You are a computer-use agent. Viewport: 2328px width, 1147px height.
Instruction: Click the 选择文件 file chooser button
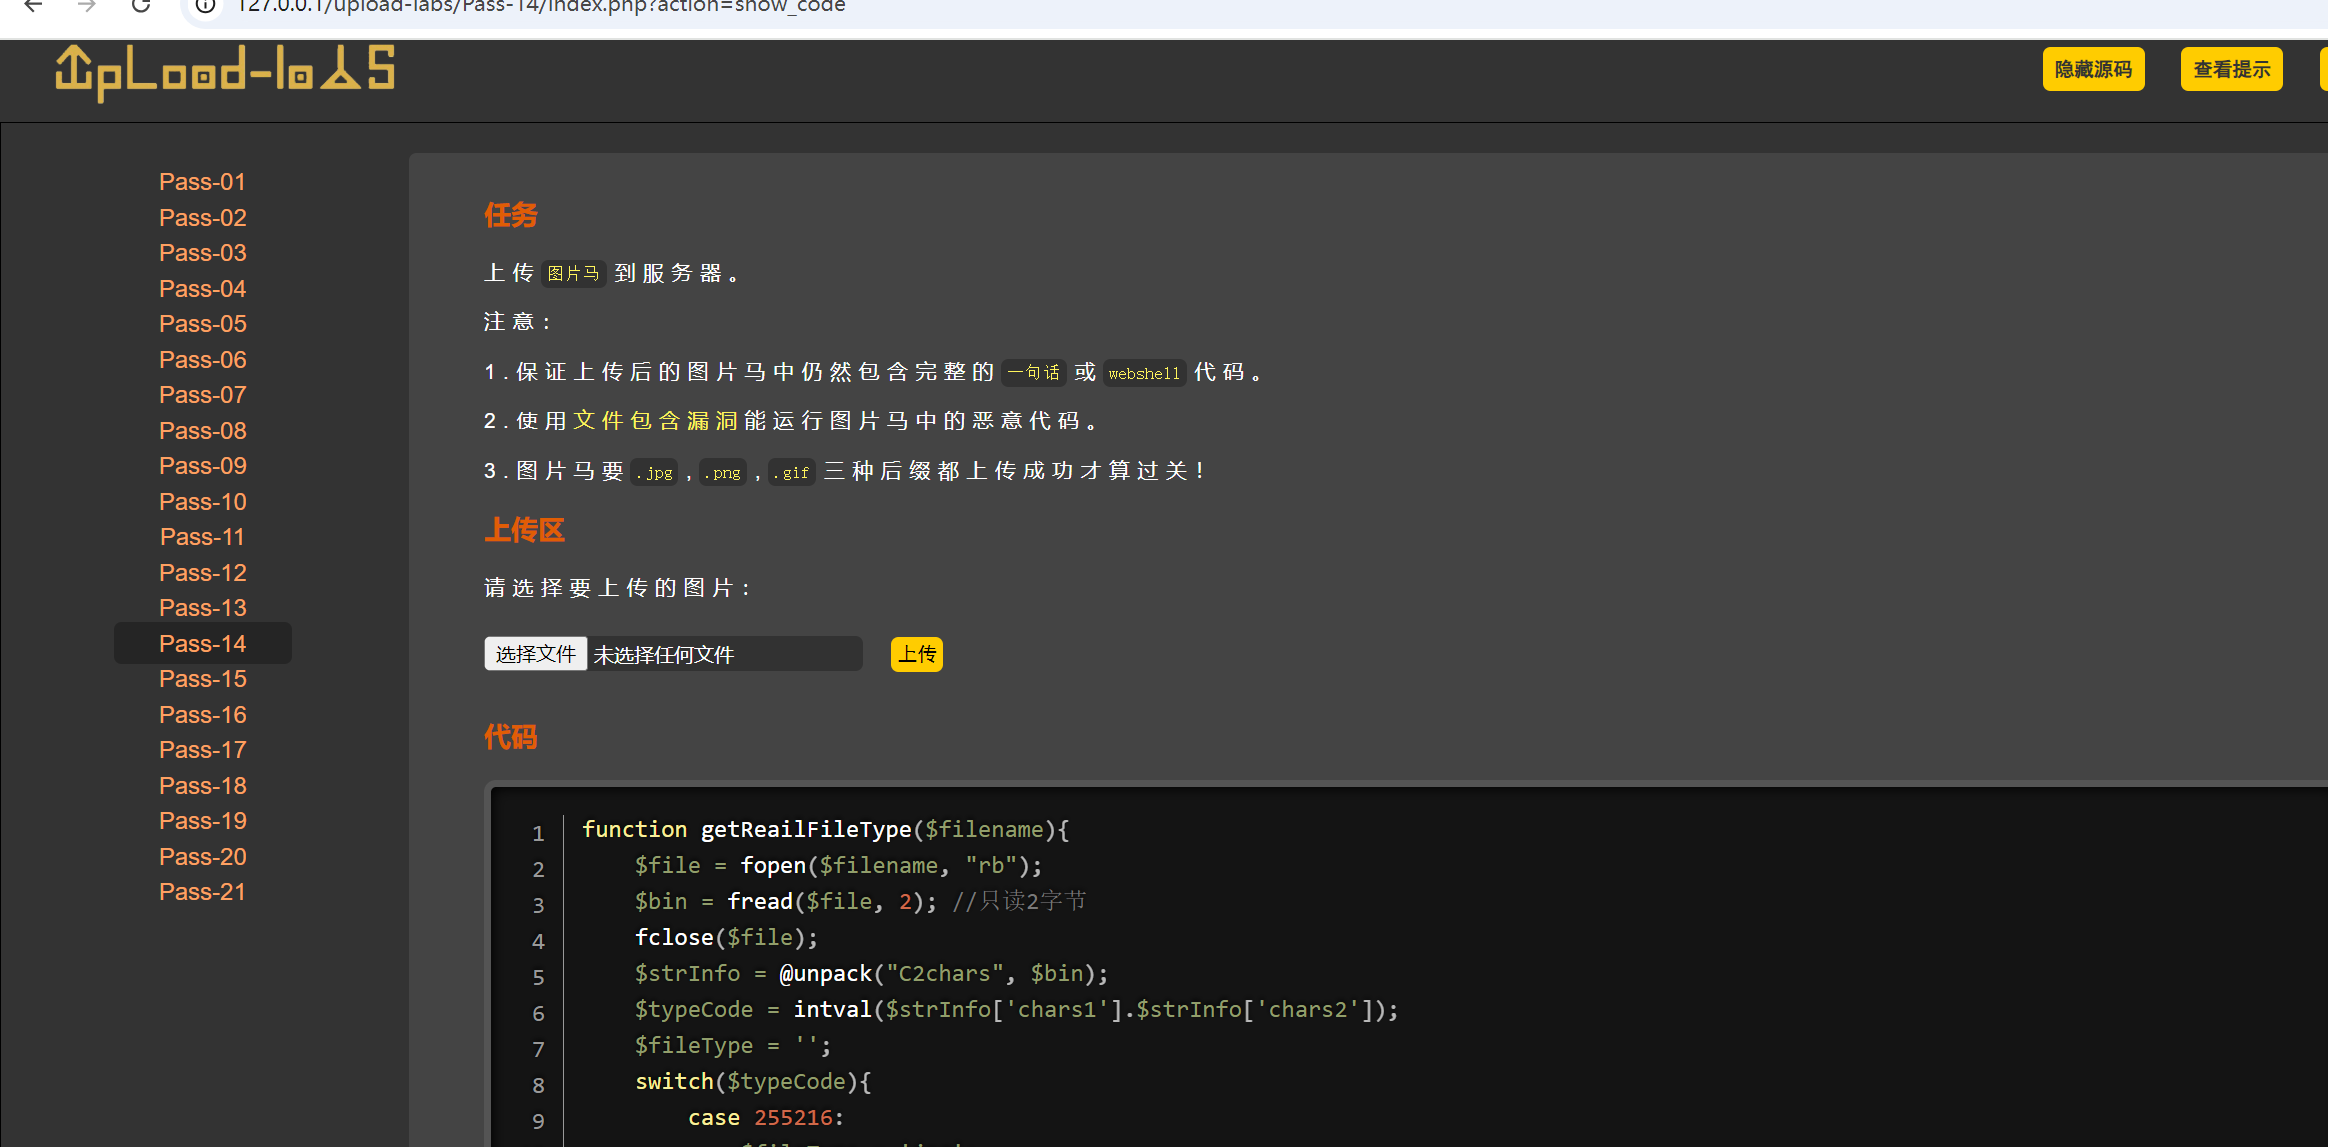click(535, 654)
